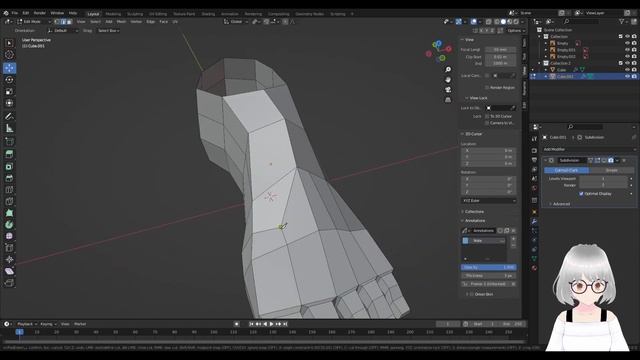
Task: Open the Add Modifier dropdown
Action: pyautogui.click(x=589, y=150)
